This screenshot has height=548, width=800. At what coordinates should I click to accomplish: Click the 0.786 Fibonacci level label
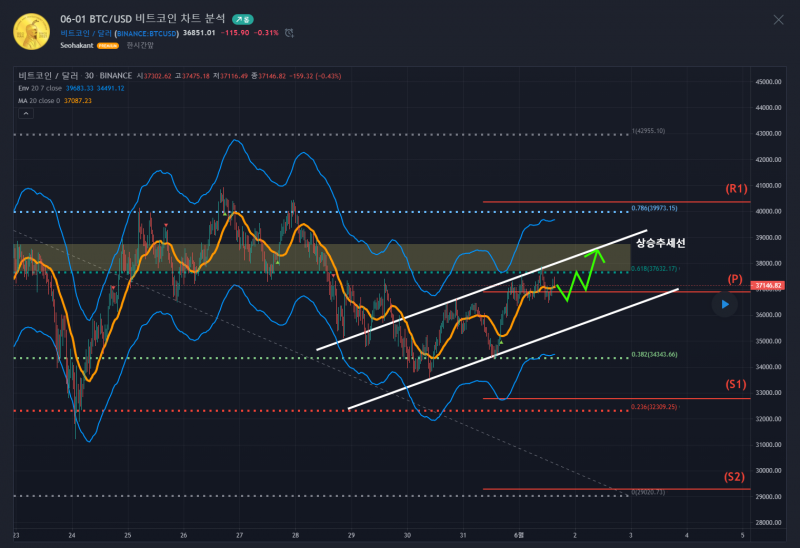point(654,208)
